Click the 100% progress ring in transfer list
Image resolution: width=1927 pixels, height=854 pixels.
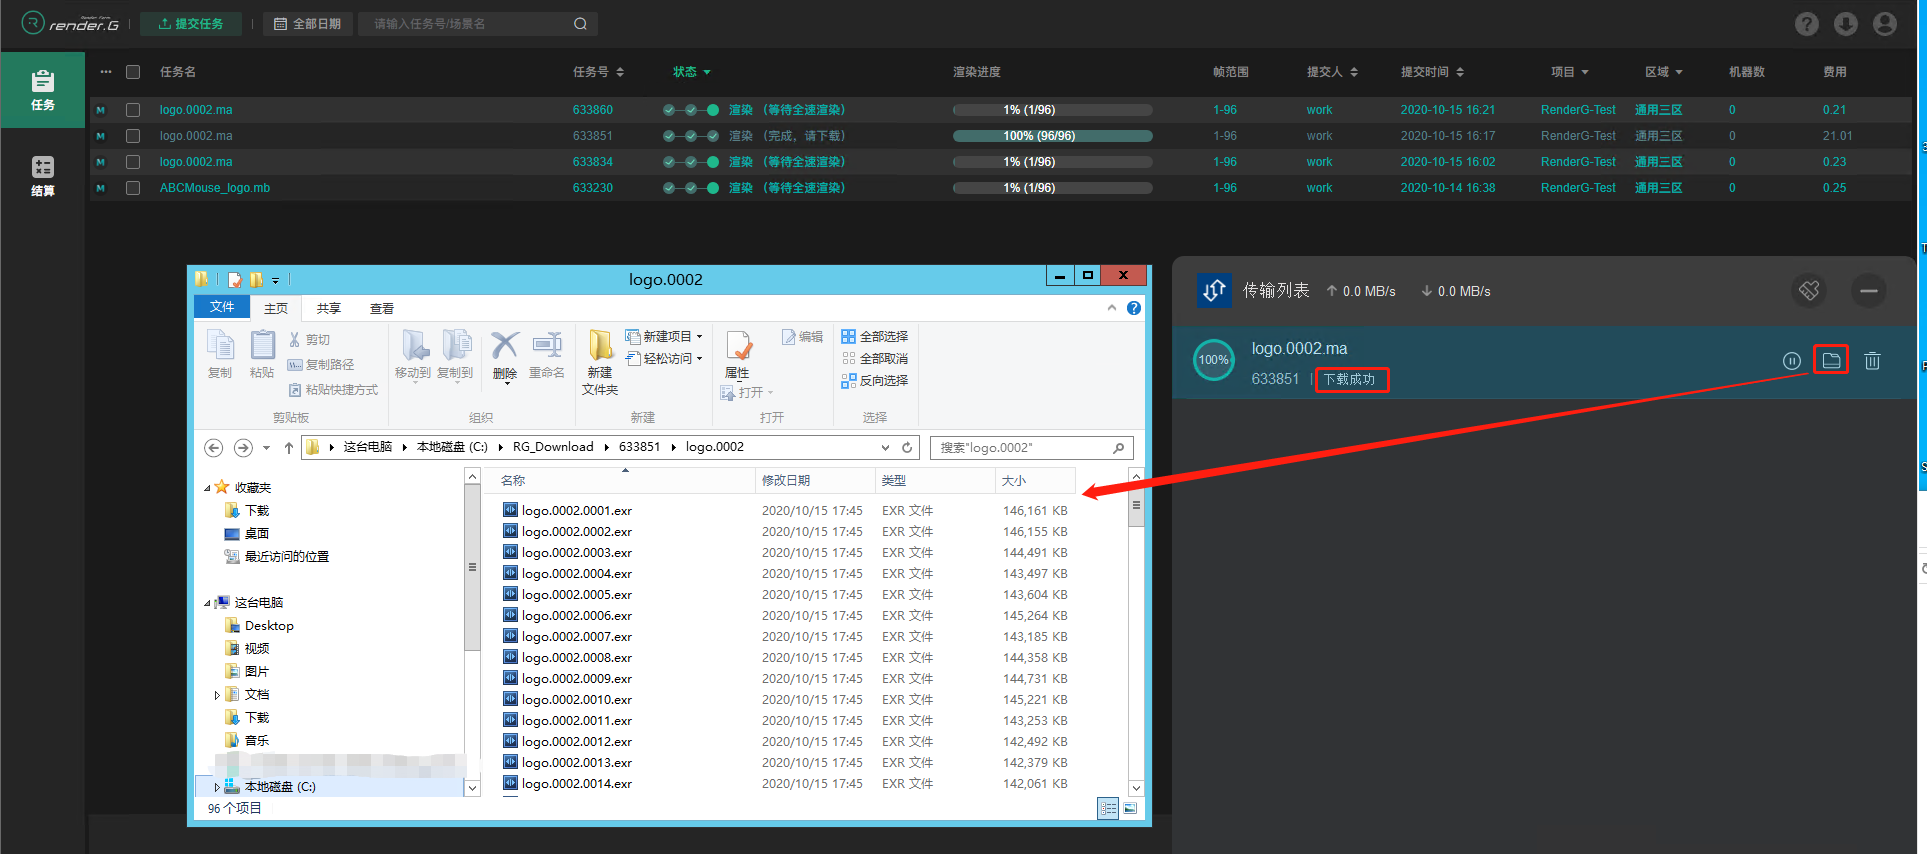coord(1214,360)
